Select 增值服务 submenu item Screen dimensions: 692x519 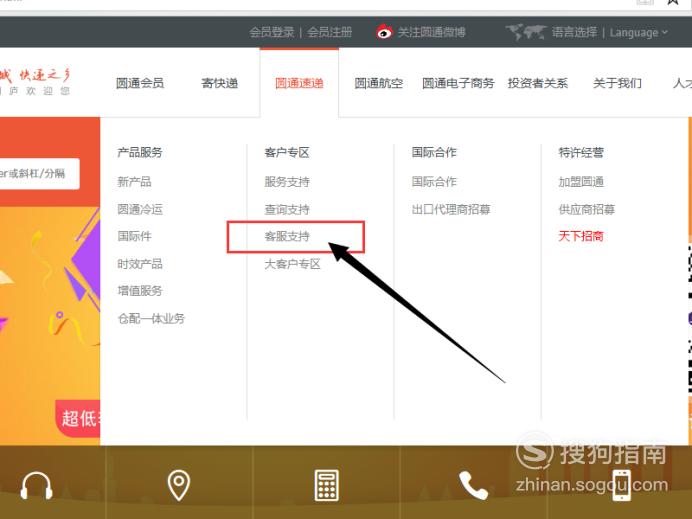tap(140, 291)
